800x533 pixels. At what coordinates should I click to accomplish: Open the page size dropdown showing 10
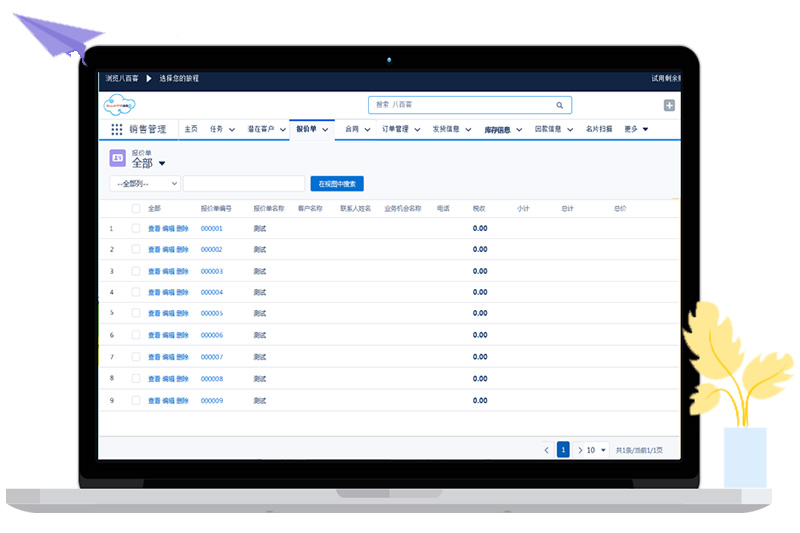point(596,450)
